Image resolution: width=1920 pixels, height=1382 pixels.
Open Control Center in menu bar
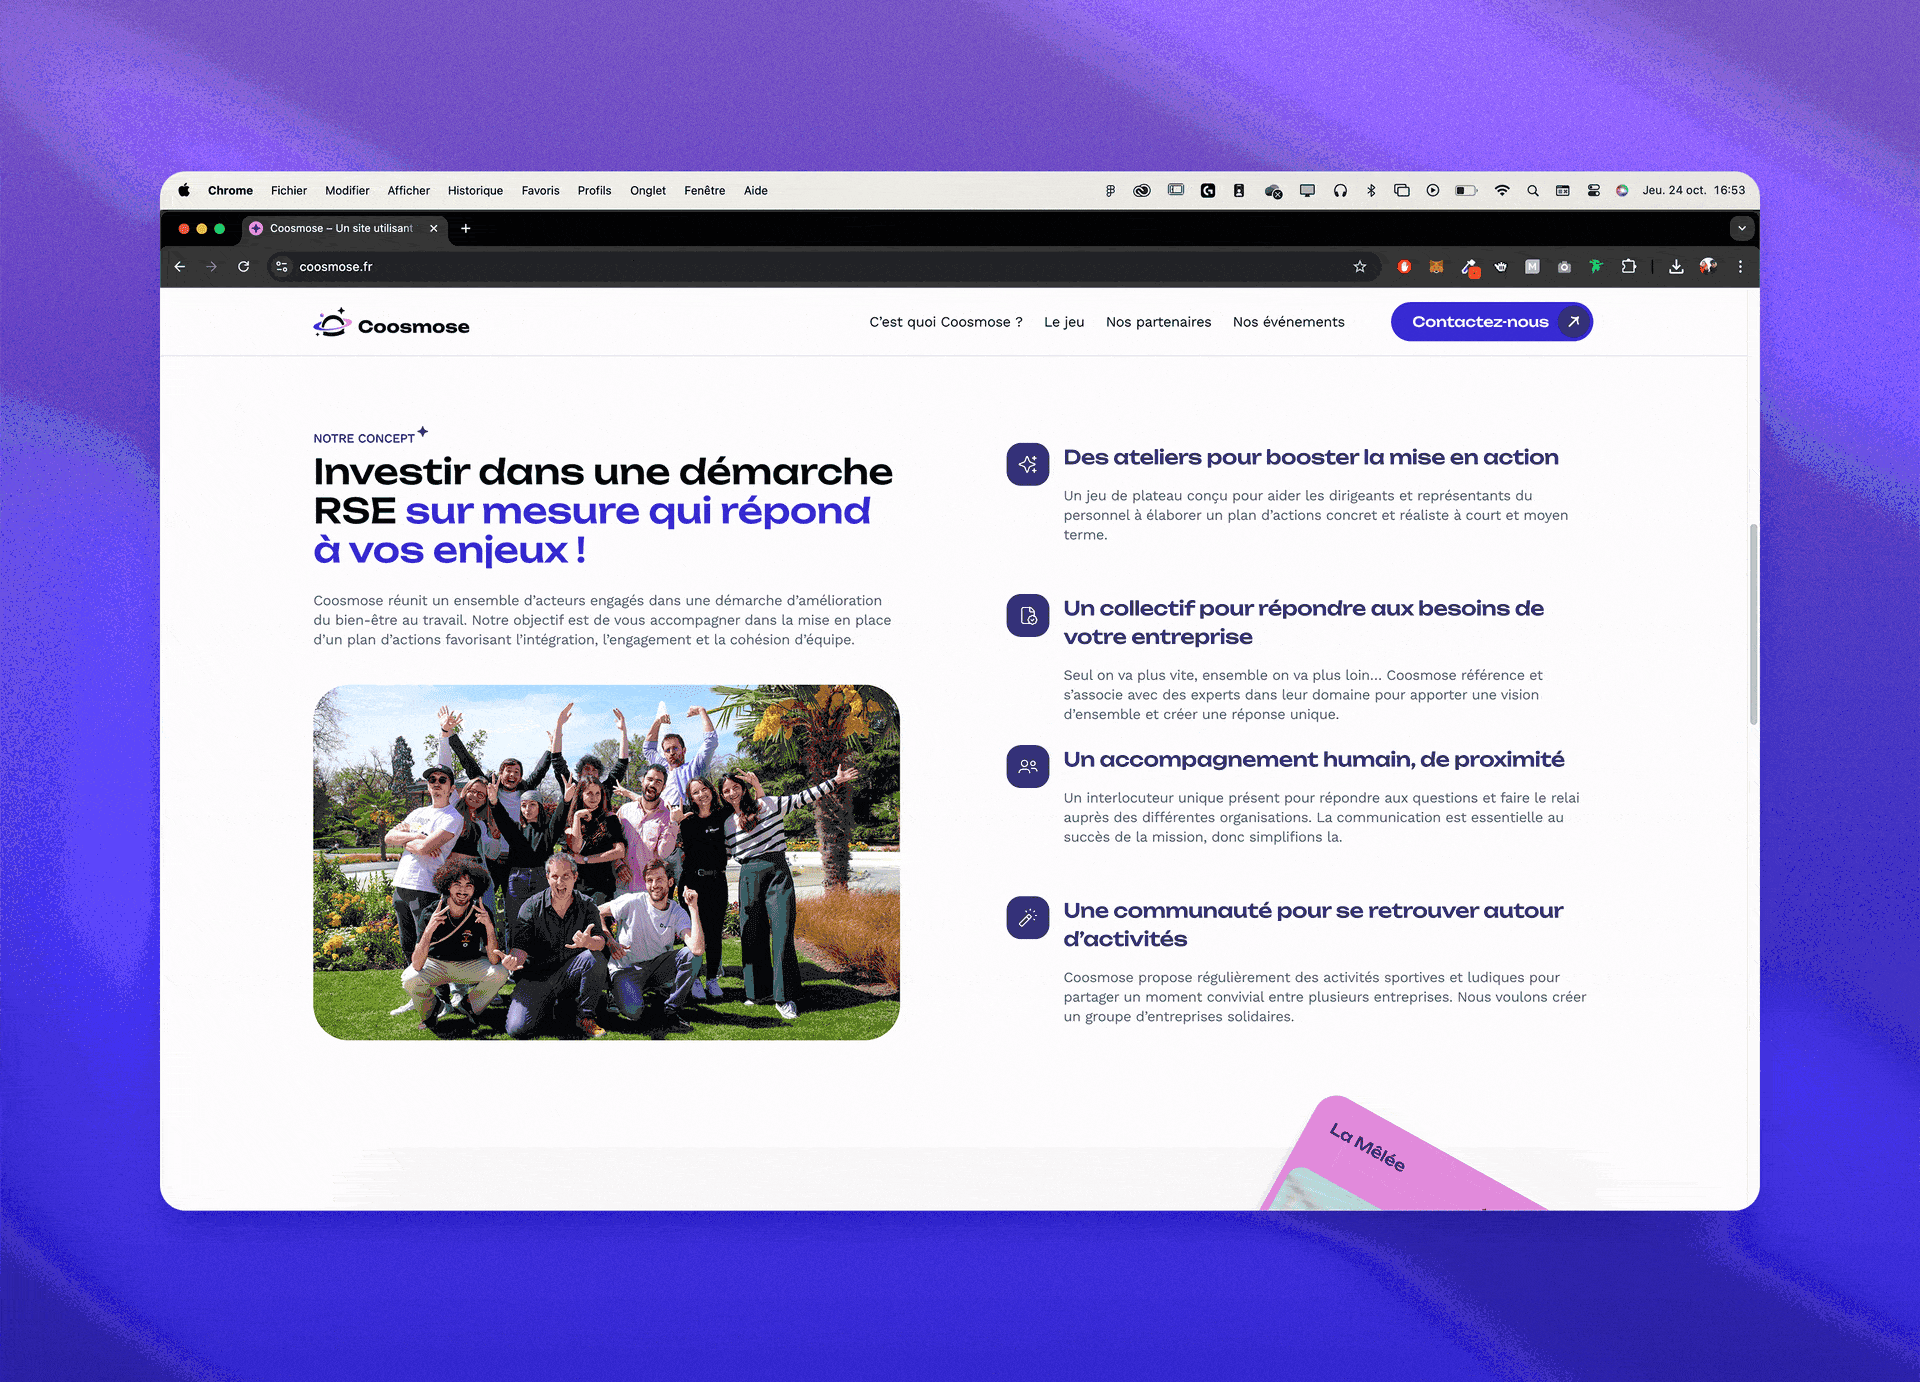click(1594, 190)
